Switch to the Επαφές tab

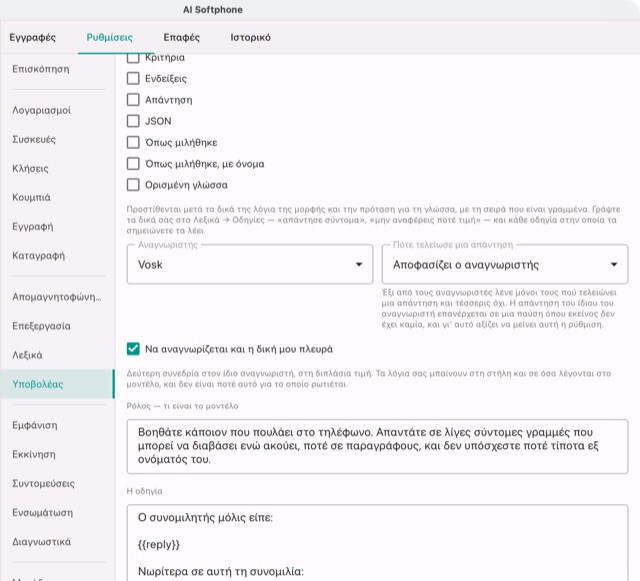[x=181, y=38]
